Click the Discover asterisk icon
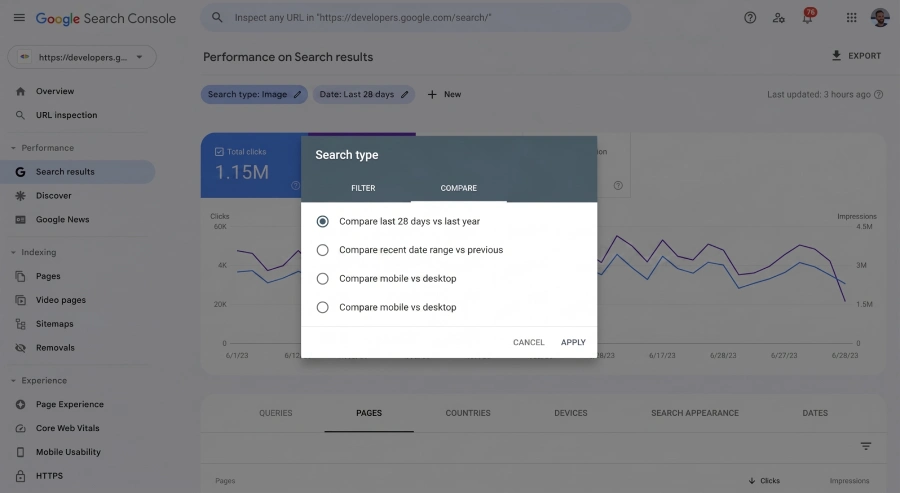This screenshot has width=900, height=493. 21,196
